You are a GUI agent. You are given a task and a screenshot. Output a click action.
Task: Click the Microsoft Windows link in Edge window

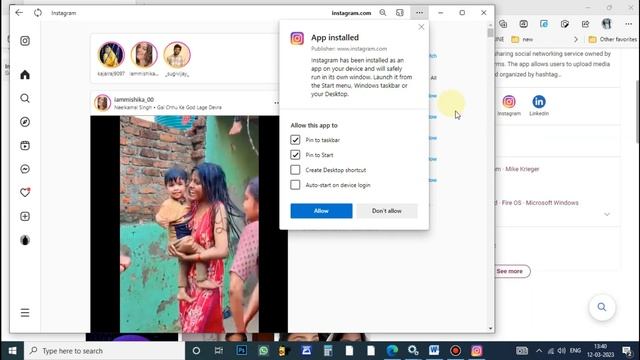pyautogui.click(x=552, y=203)
